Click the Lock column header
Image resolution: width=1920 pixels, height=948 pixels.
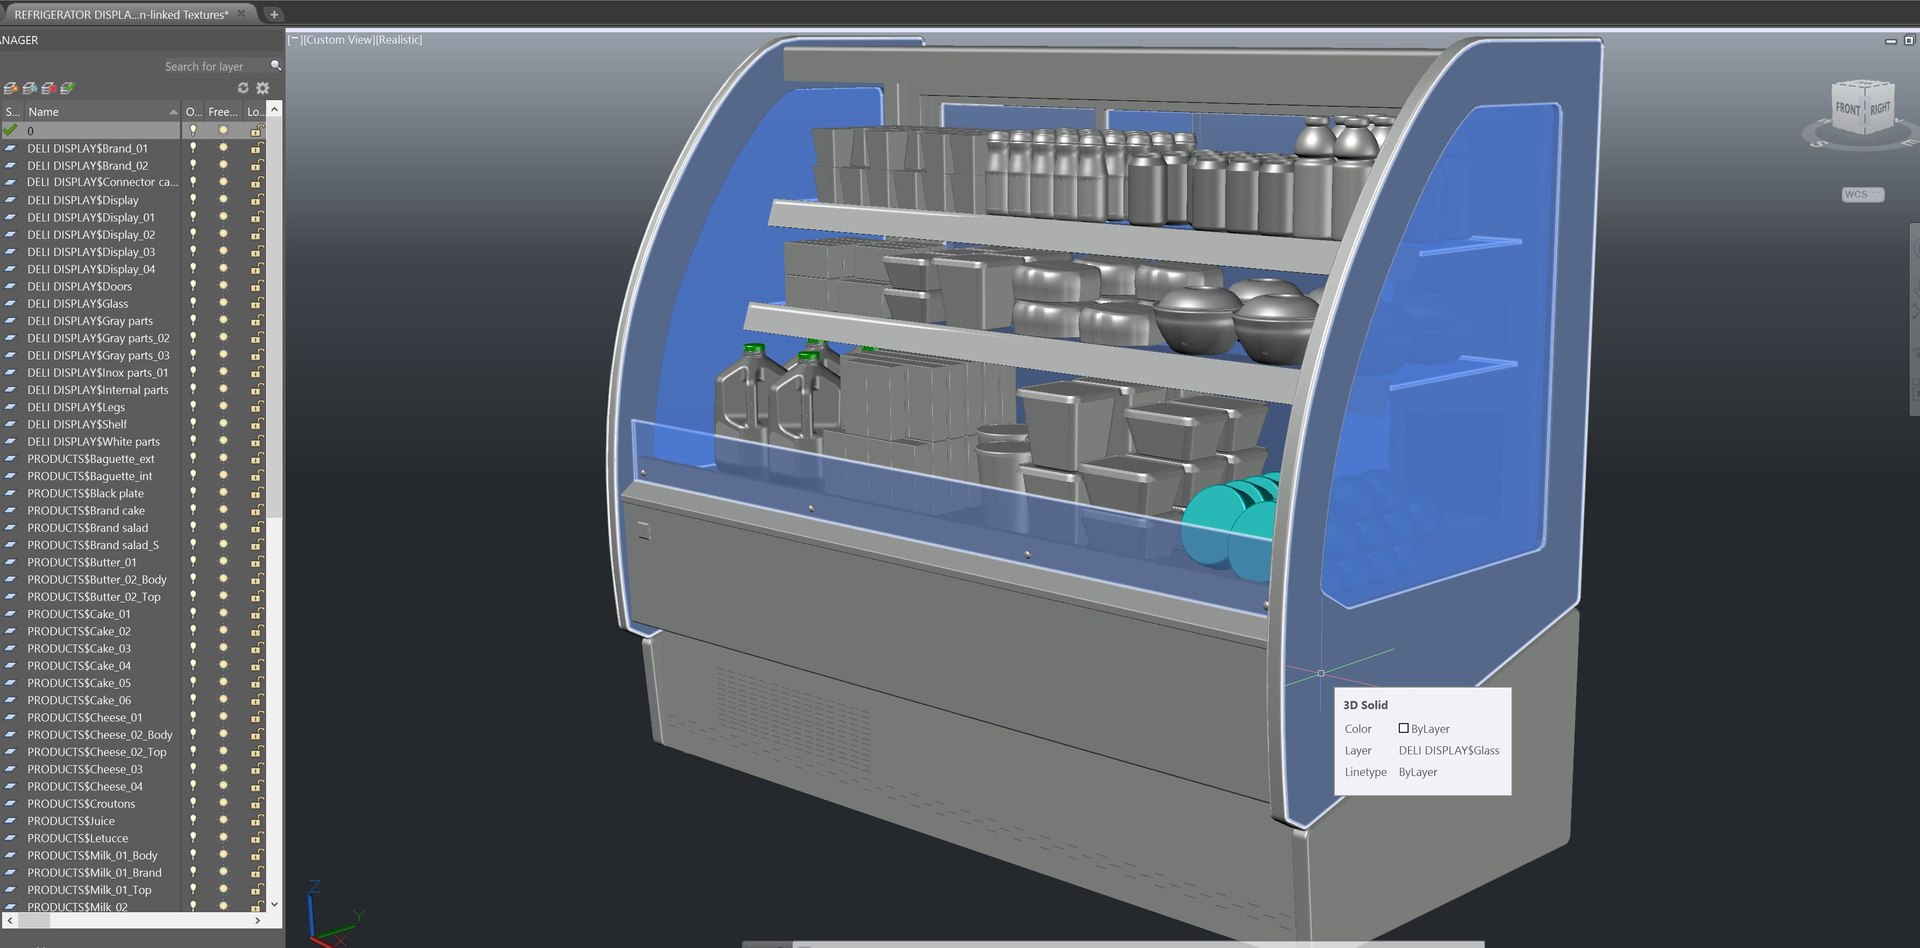click(255, 112)
